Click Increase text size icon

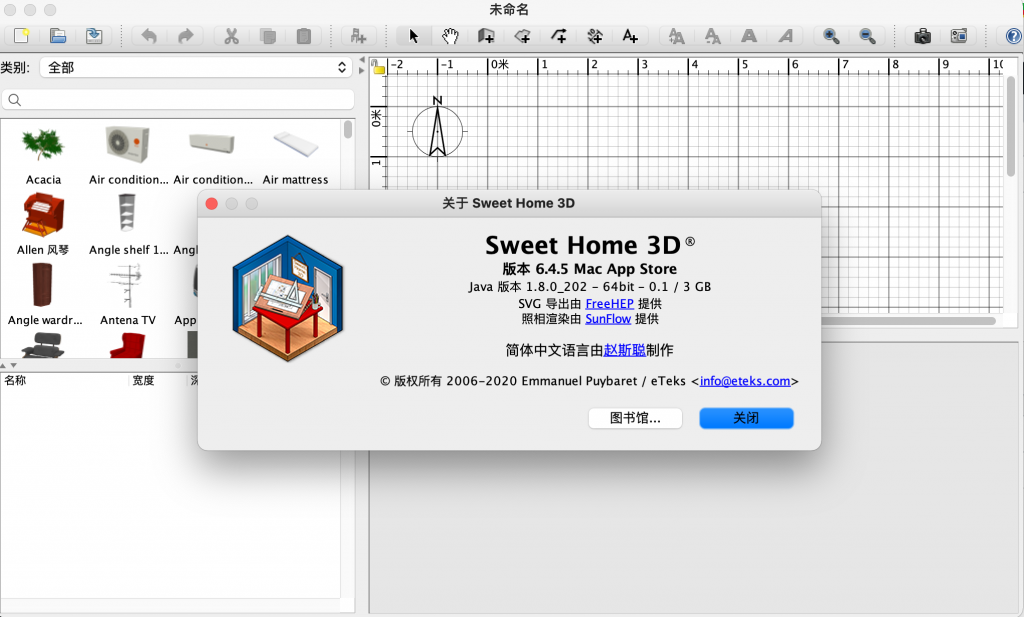click(x=677, y=36)
